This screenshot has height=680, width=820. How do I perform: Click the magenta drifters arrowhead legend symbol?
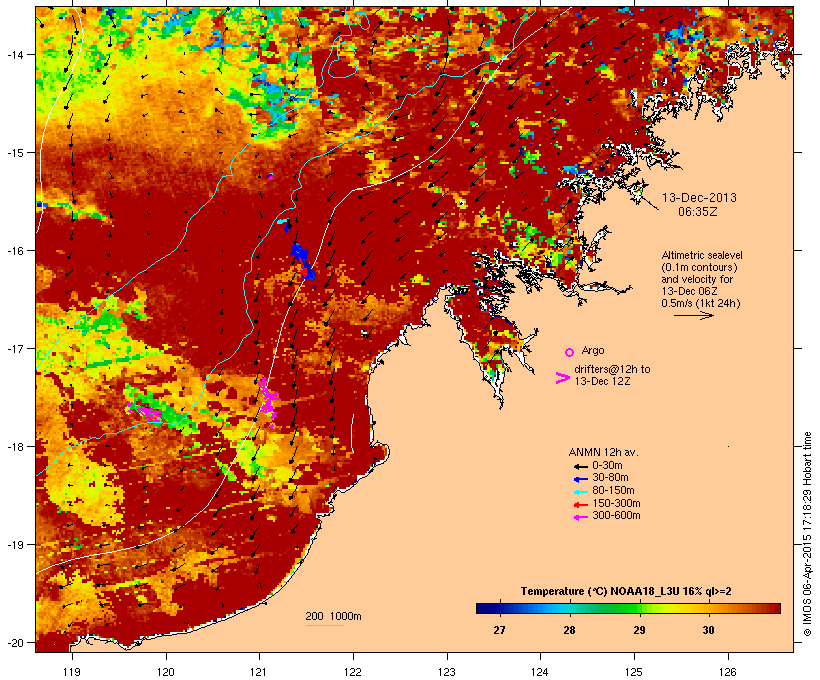pyautogui.click(x=562, y=378)
